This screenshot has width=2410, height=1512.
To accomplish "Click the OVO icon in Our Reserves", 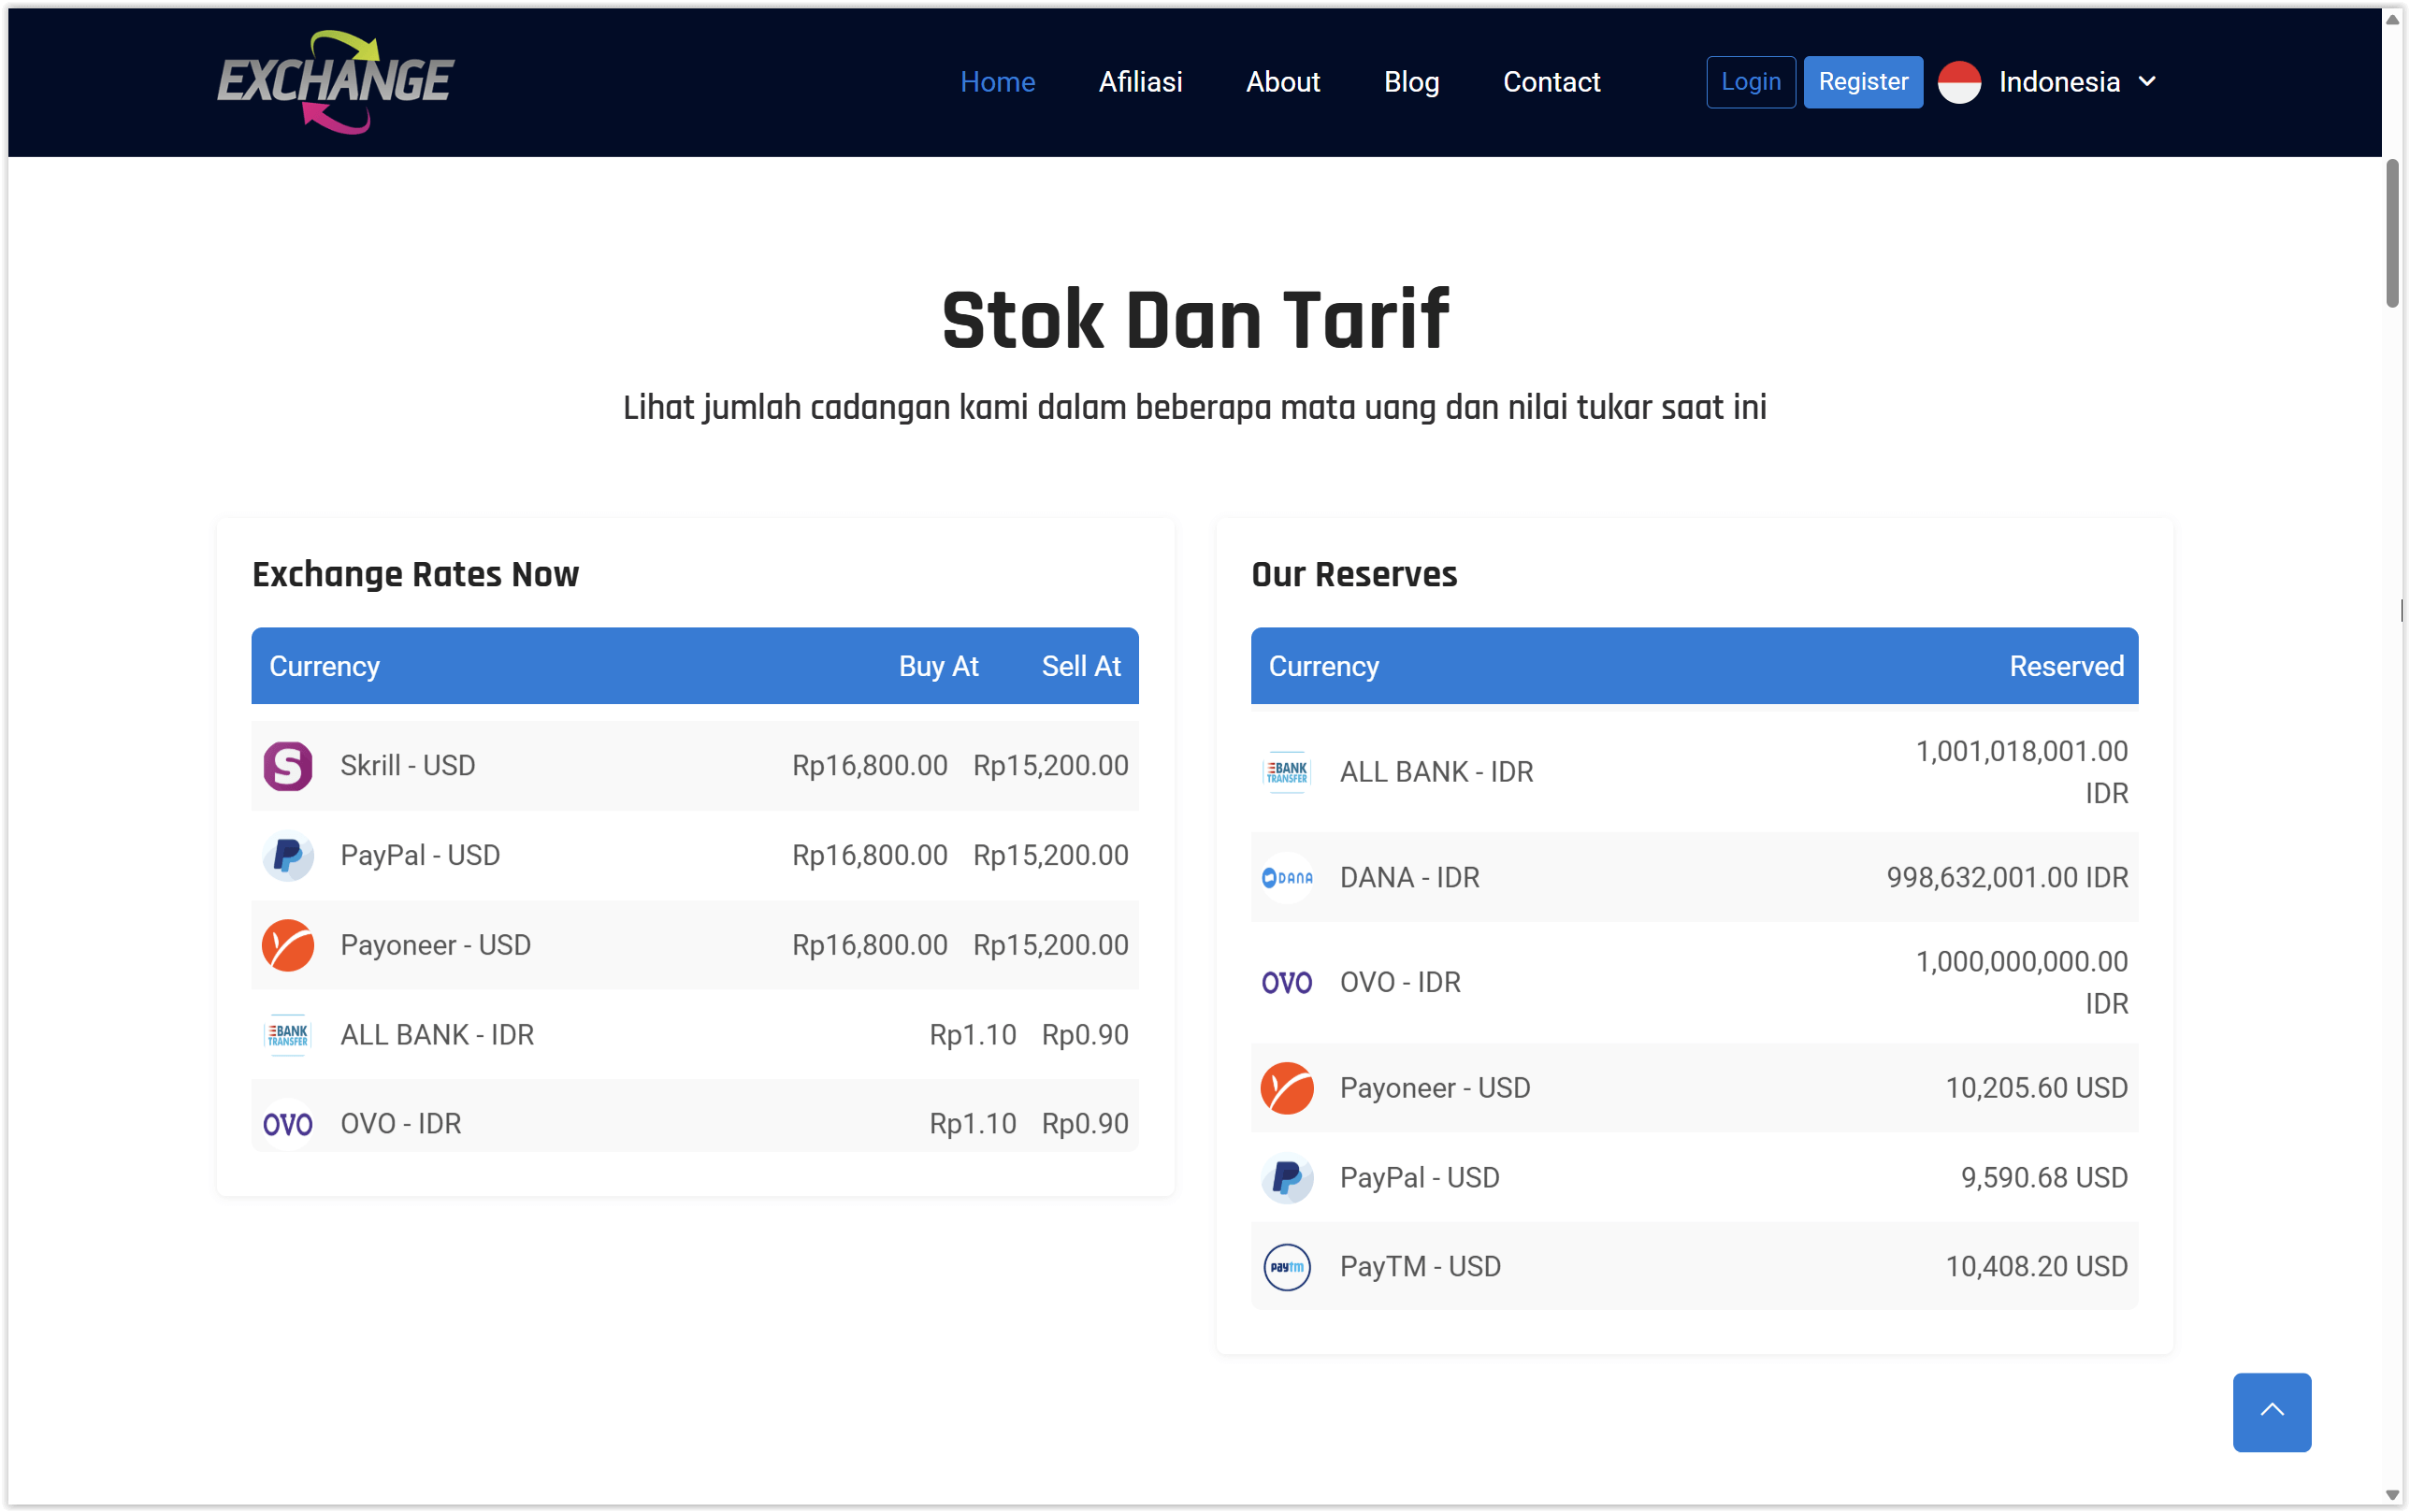I will click(x=1287, y=981).
